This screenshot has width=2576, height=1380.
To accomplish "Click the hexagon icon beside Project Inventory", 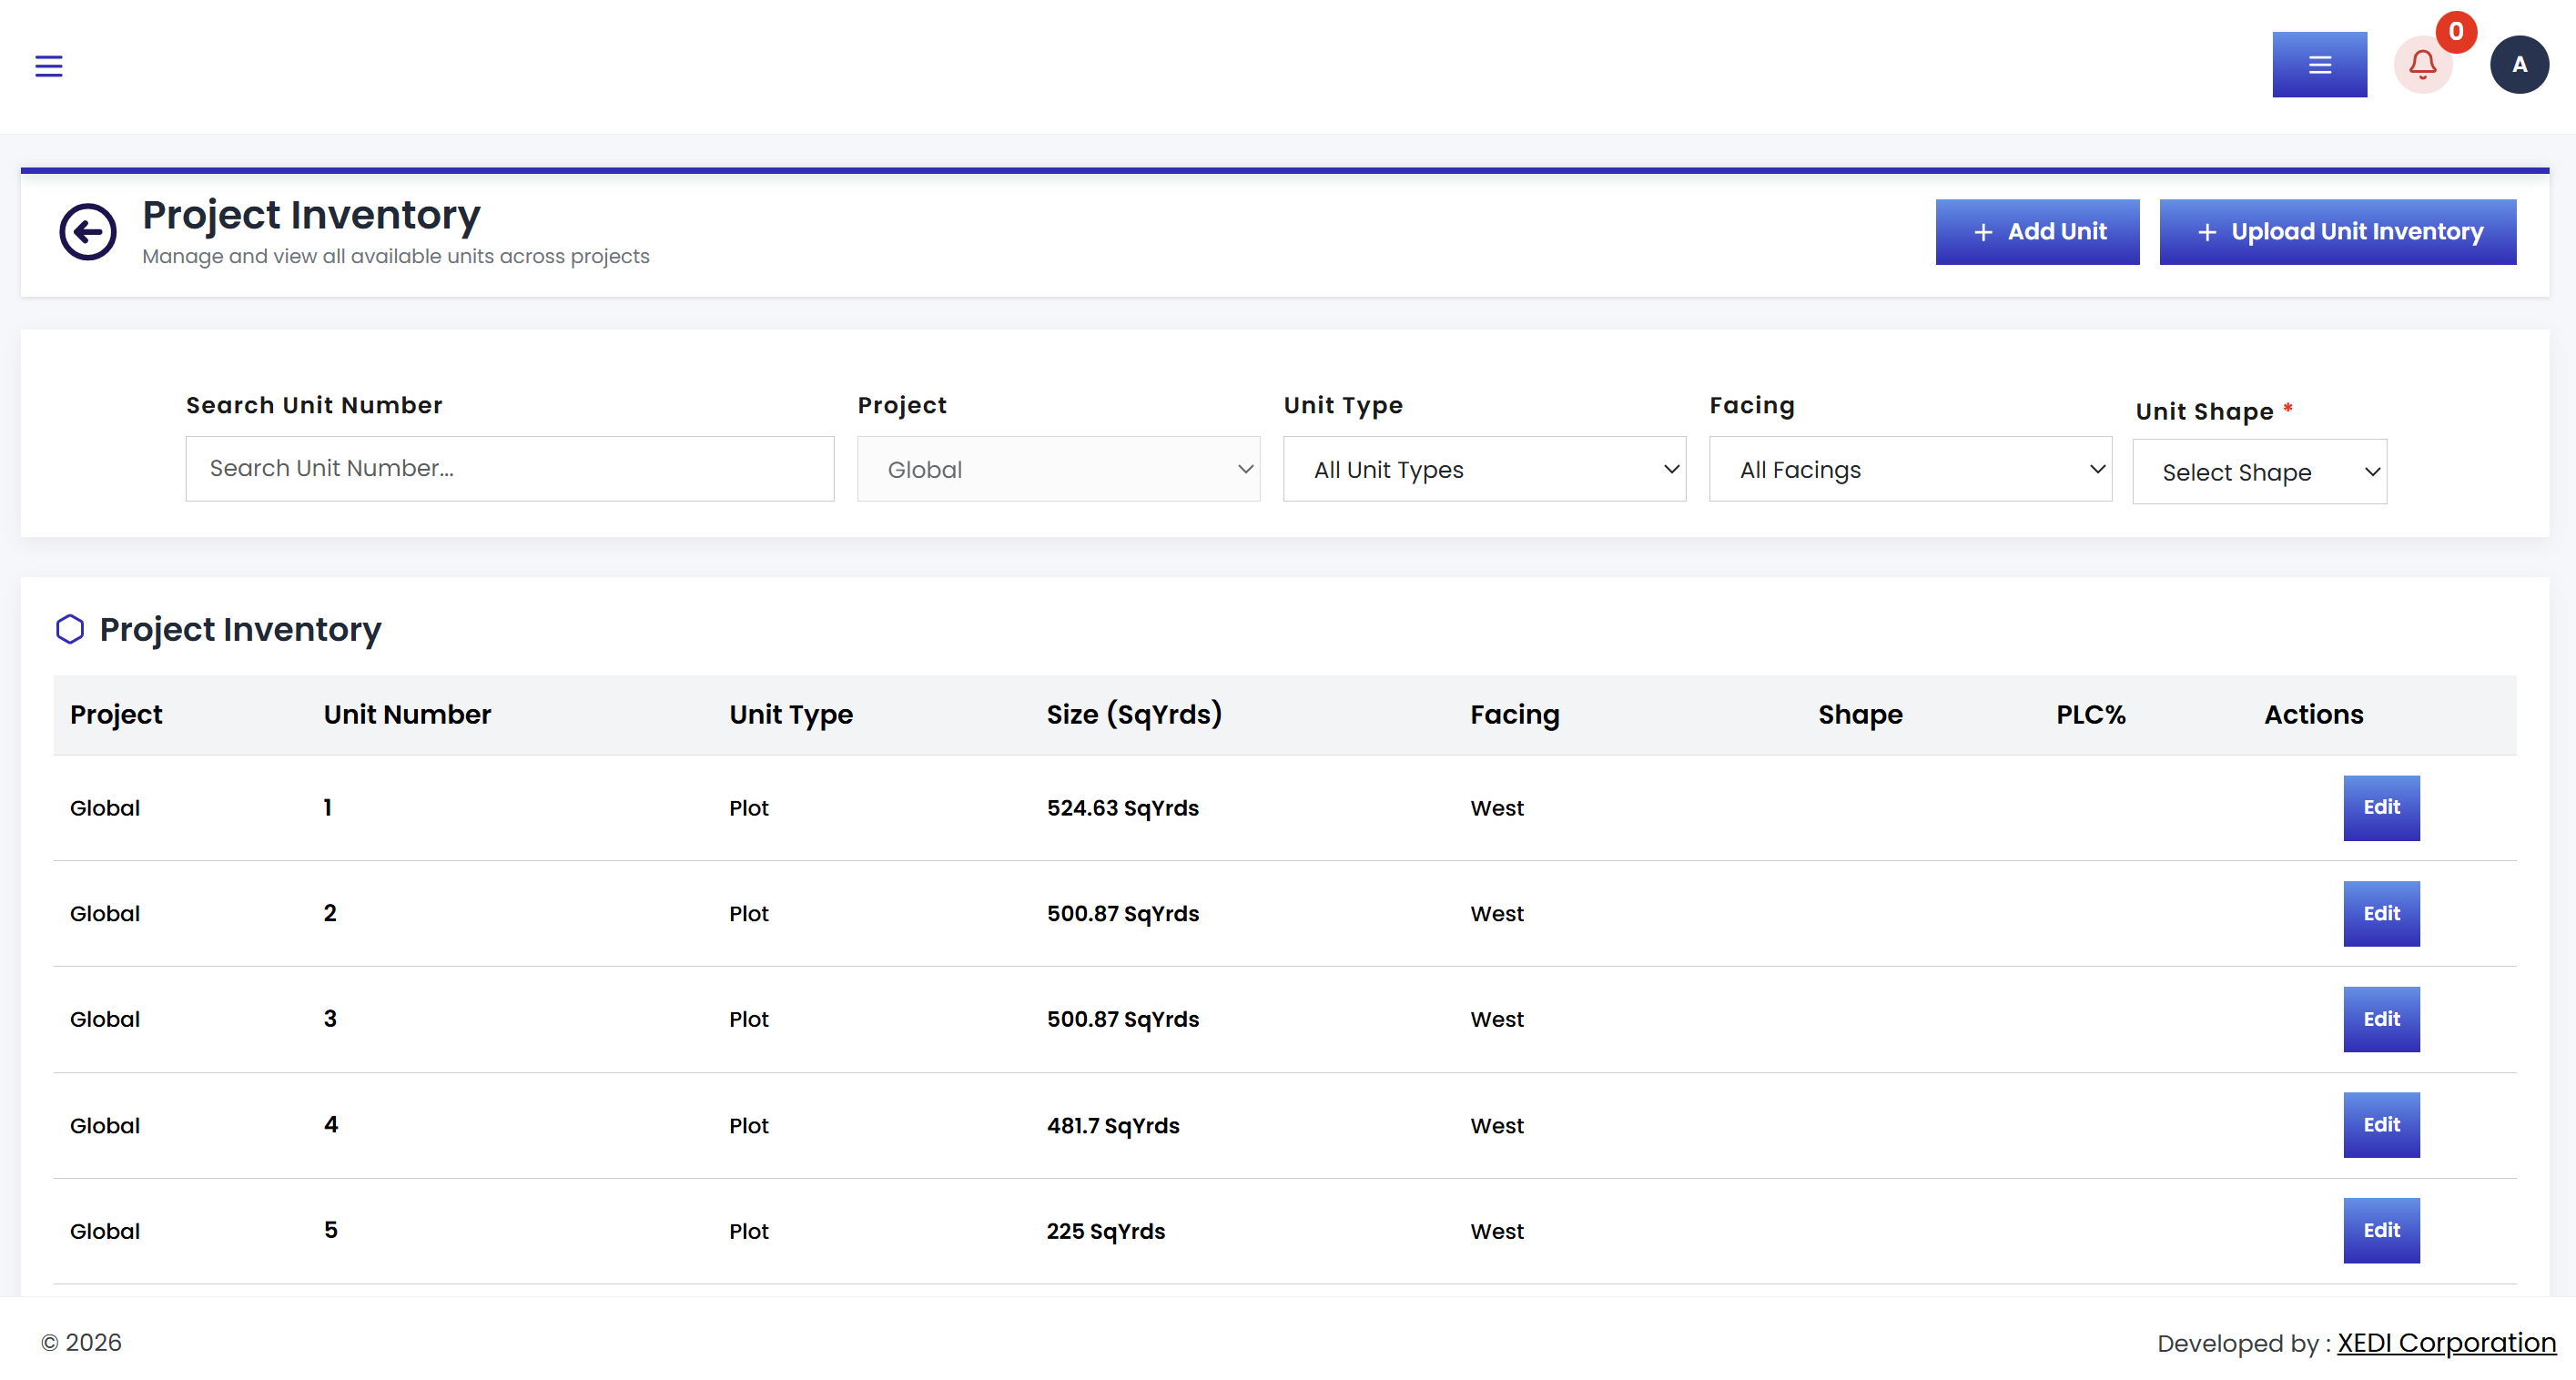I will point(70,629).
